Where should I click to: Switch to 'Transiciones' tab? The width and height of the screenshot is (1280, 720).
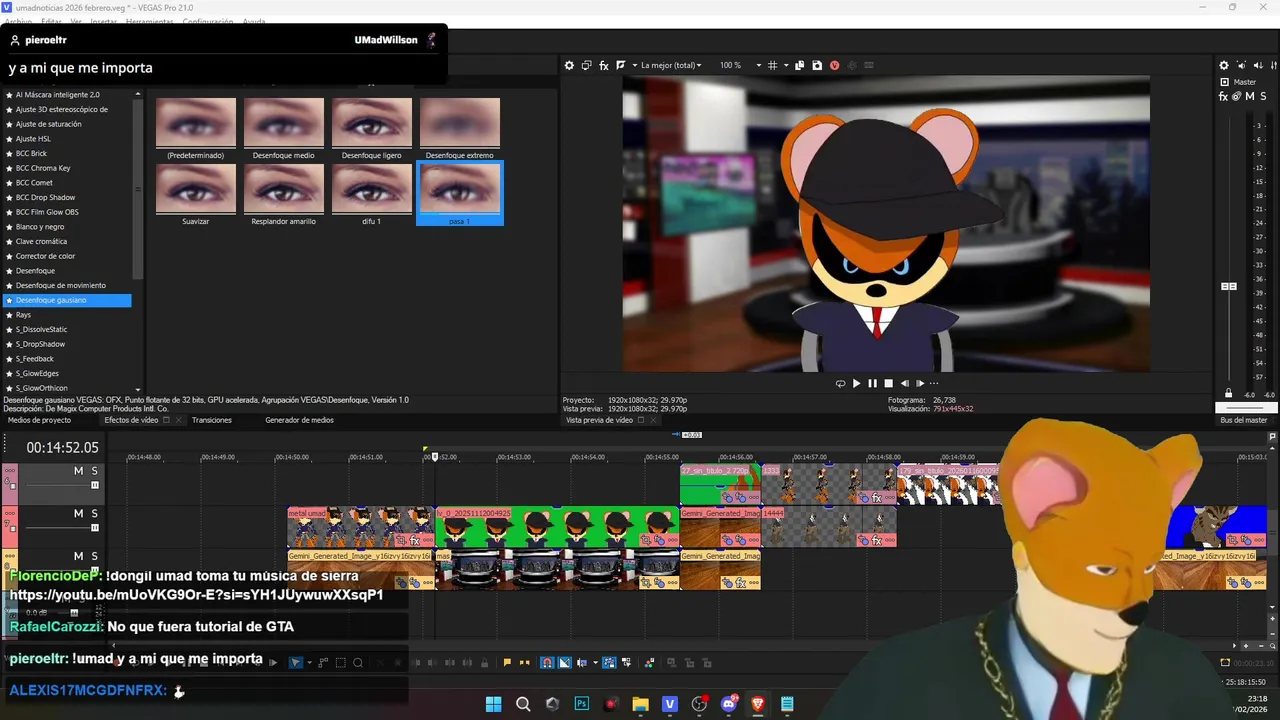(212, 420)
